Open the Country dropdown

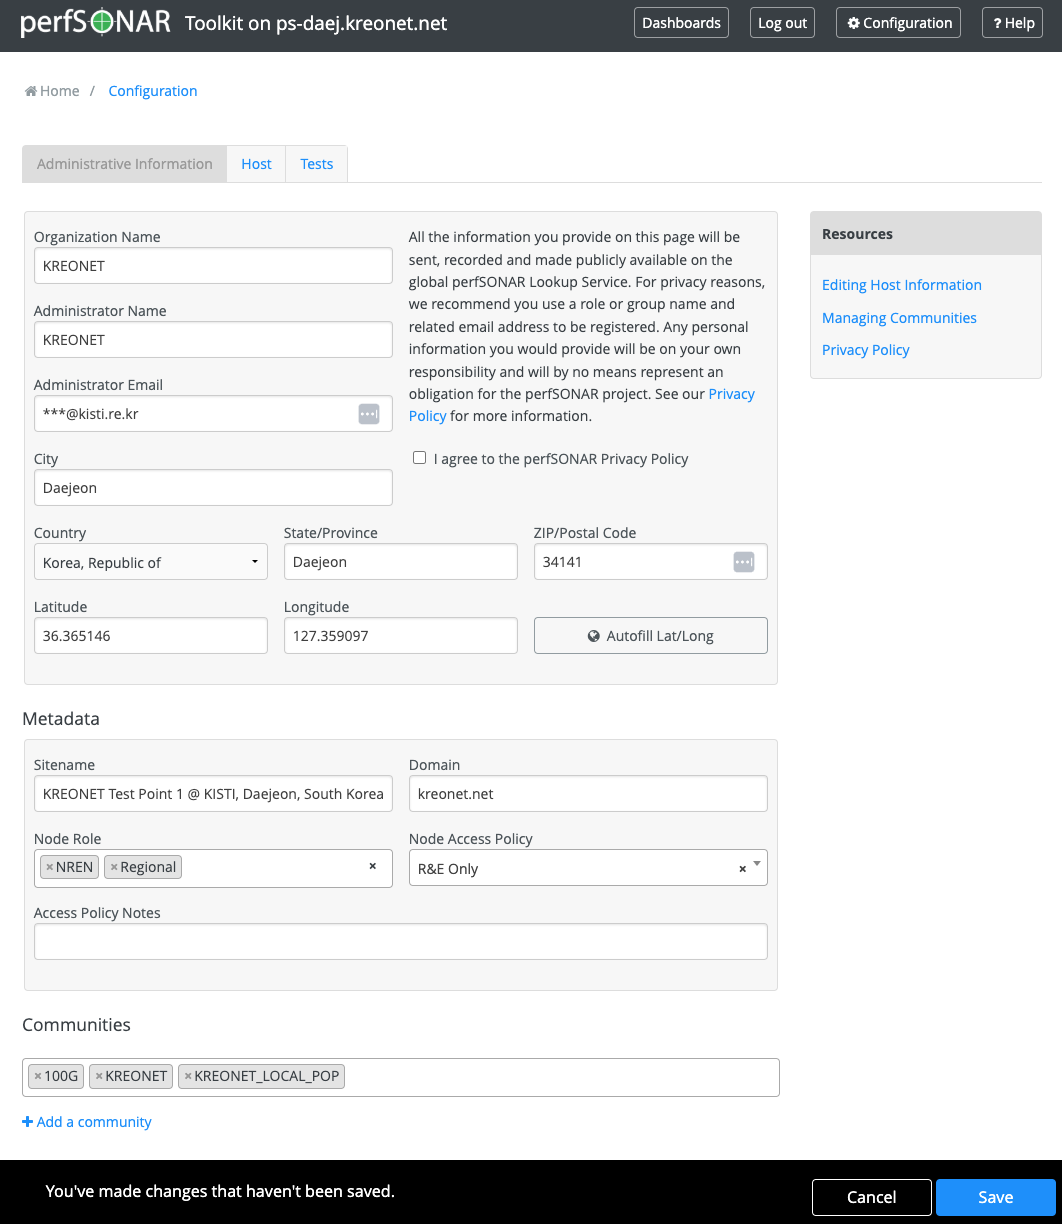(151, 562)
